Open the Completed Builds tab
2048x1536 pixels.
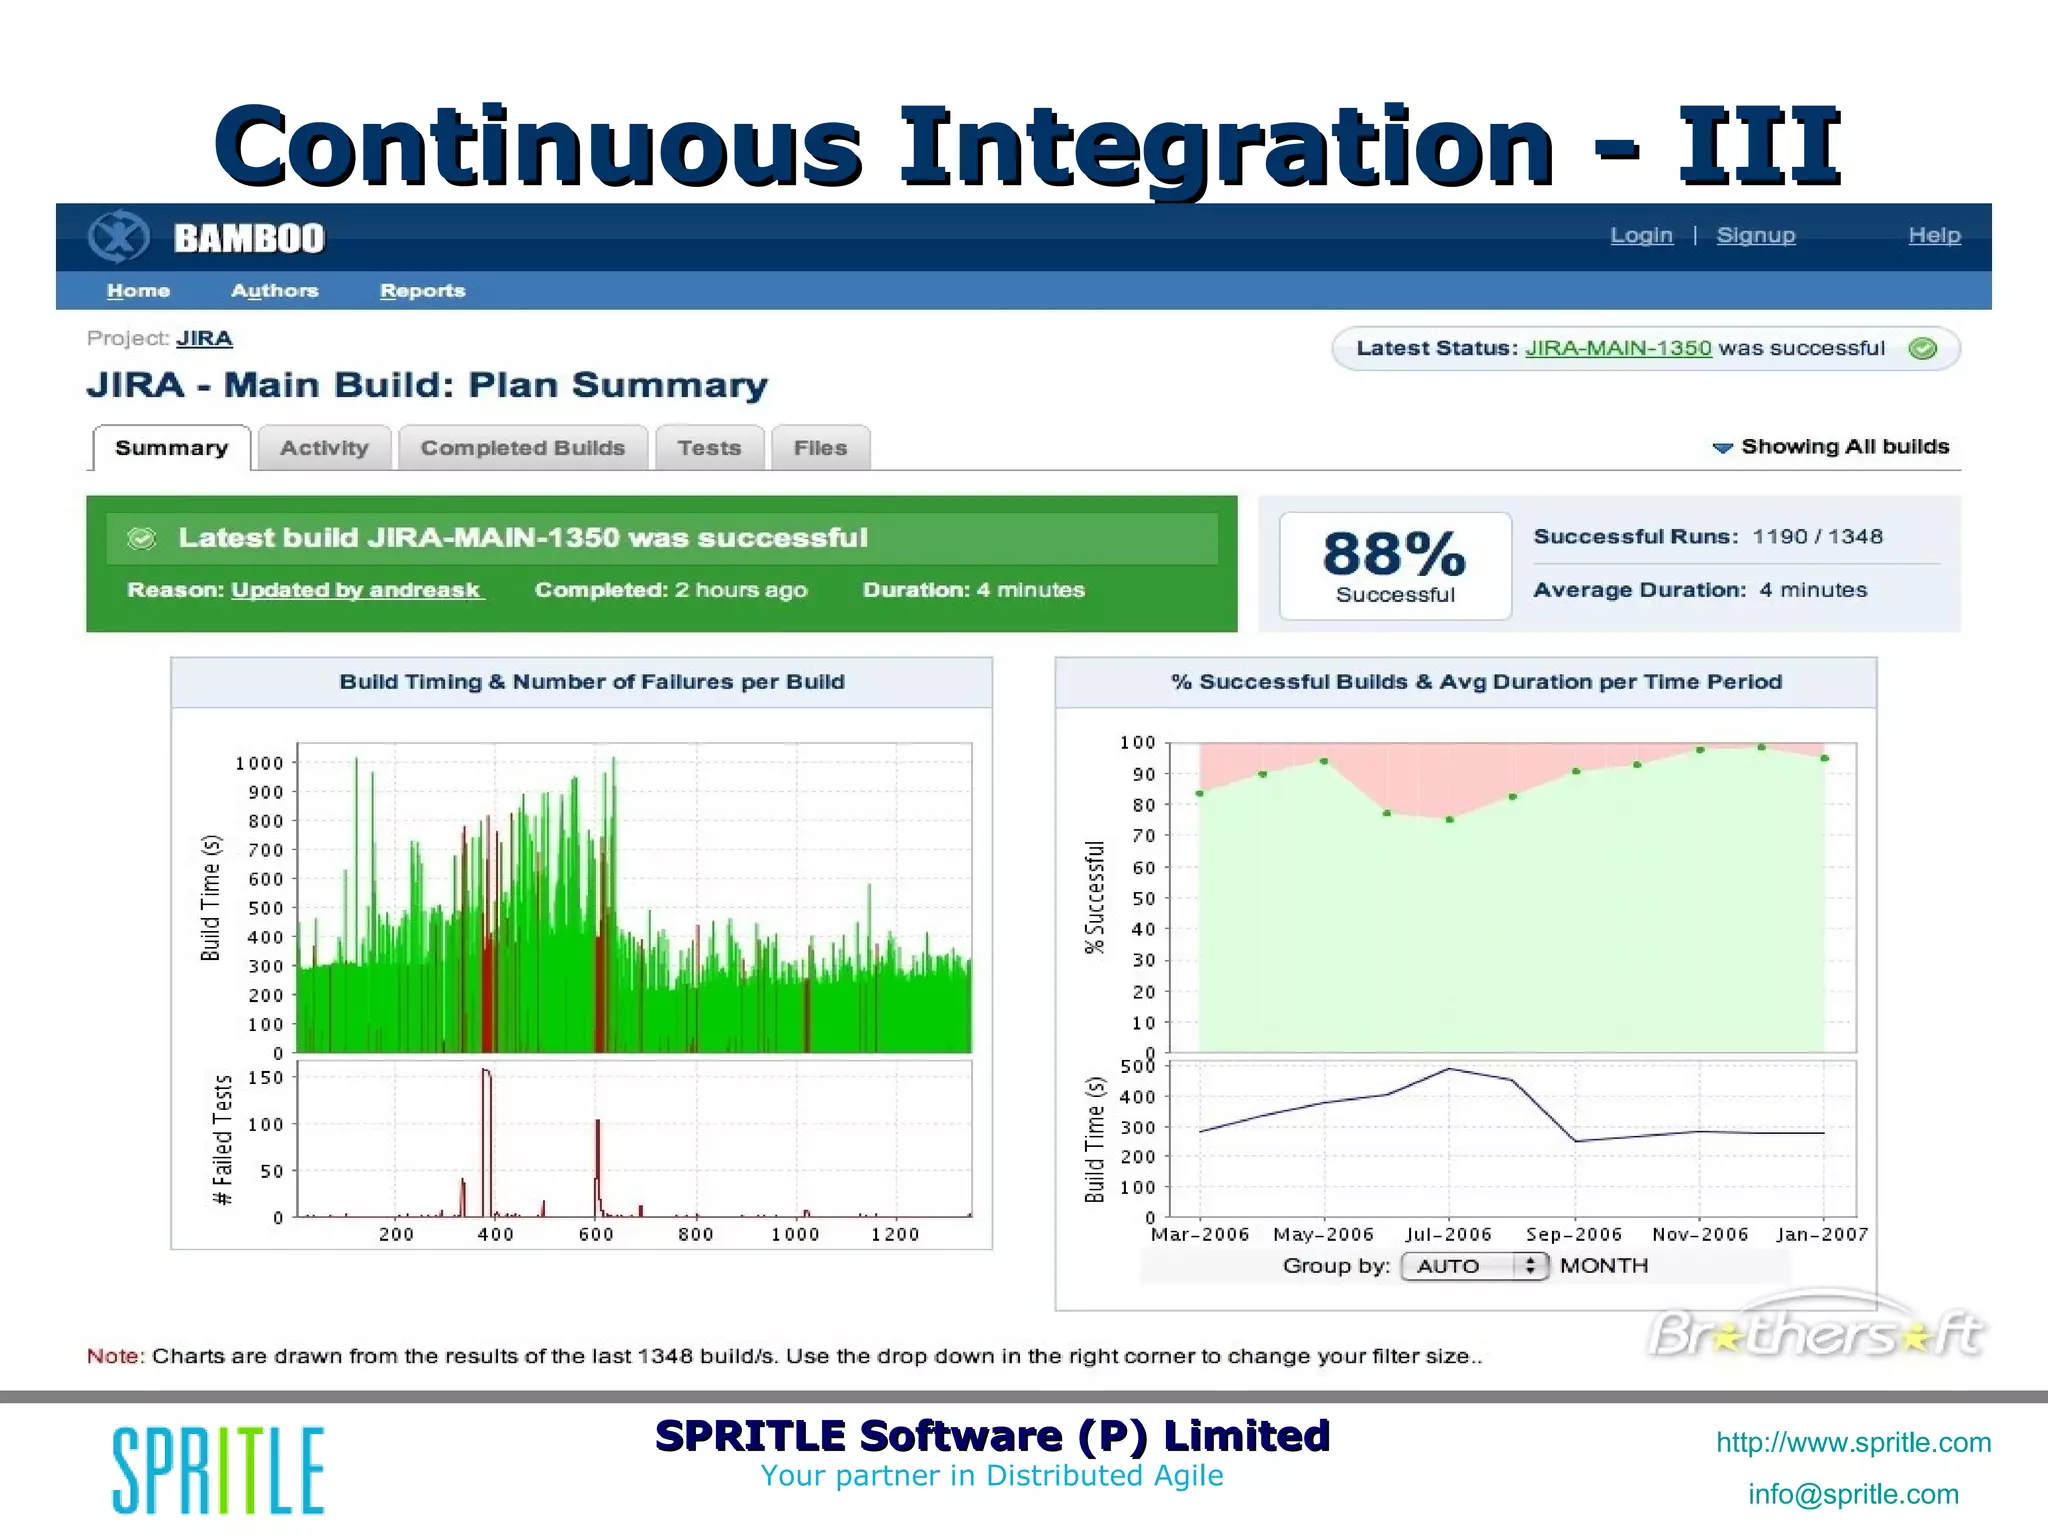coord(522,448)
